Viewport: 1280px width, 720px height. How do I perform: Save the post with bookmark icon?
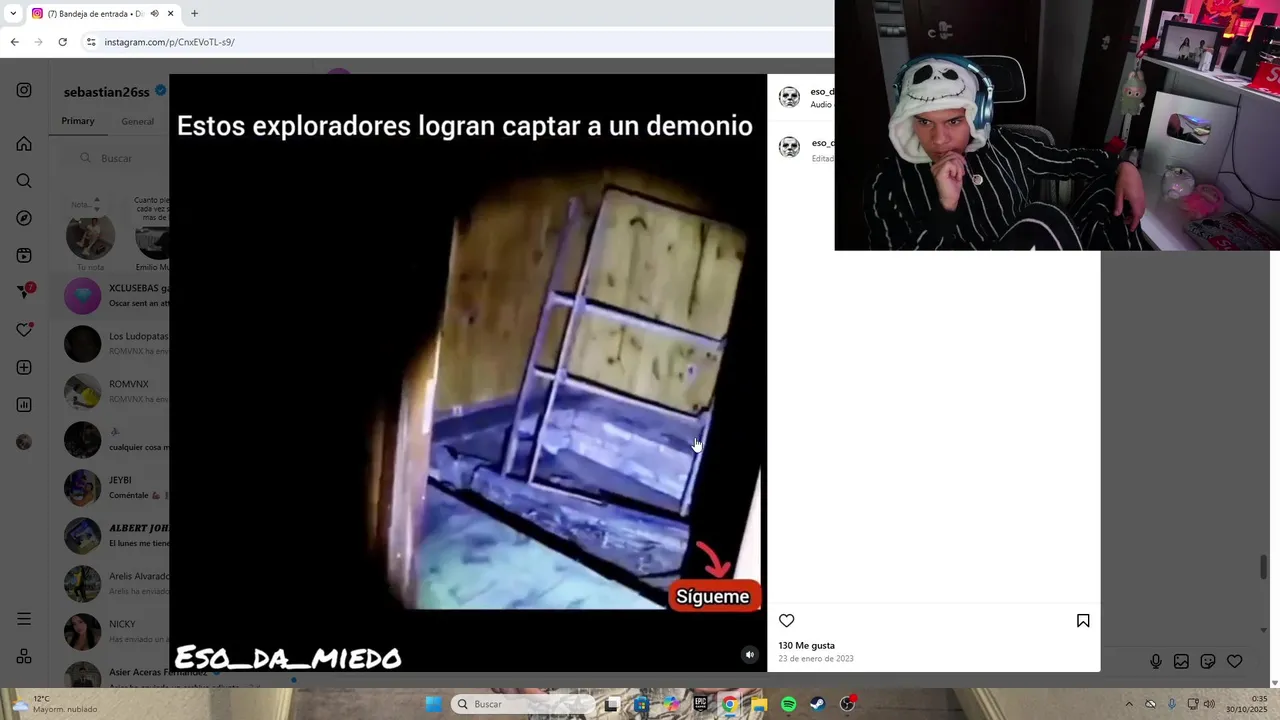coord(1083,621)
